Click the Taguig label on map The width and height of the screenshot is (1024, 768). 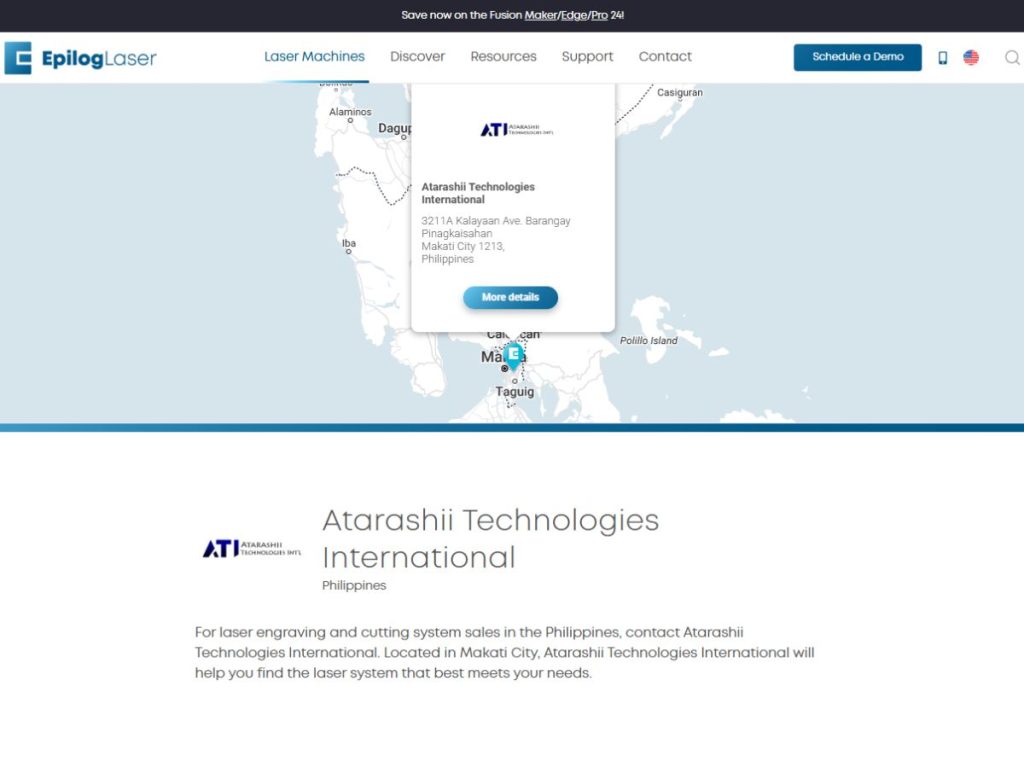515,392
